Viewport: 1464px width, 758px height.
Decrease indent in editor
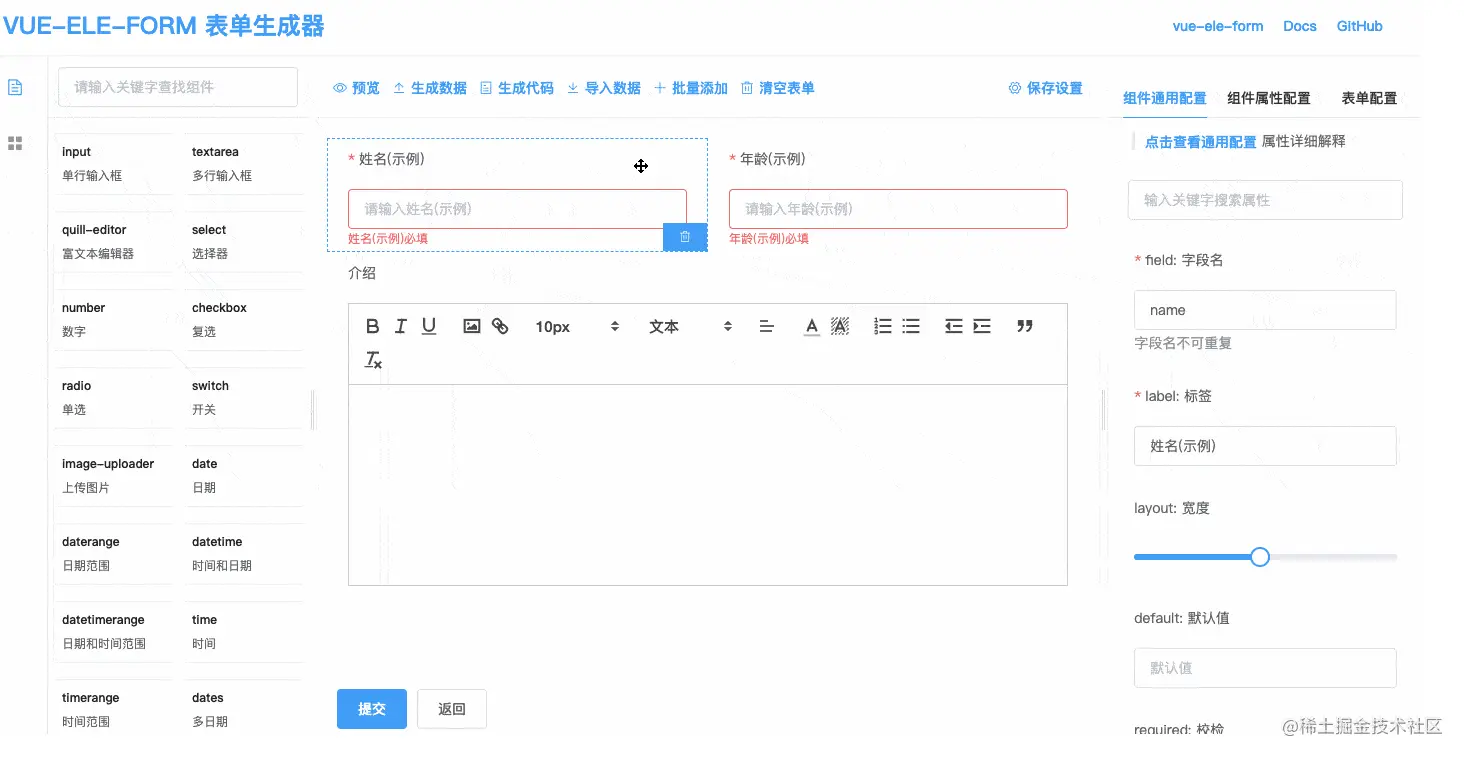point(954,326)
